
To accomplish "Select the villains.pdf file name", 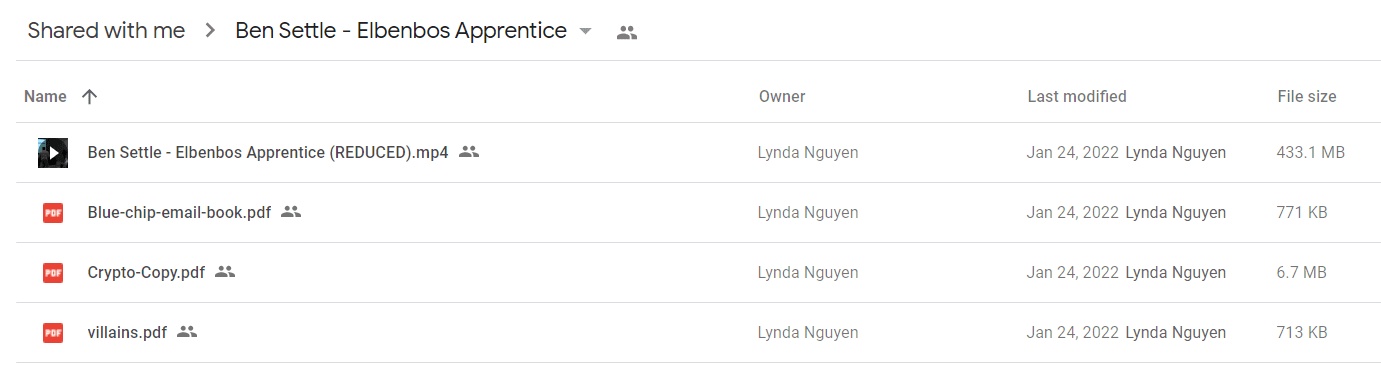I will tap(127, 332).
